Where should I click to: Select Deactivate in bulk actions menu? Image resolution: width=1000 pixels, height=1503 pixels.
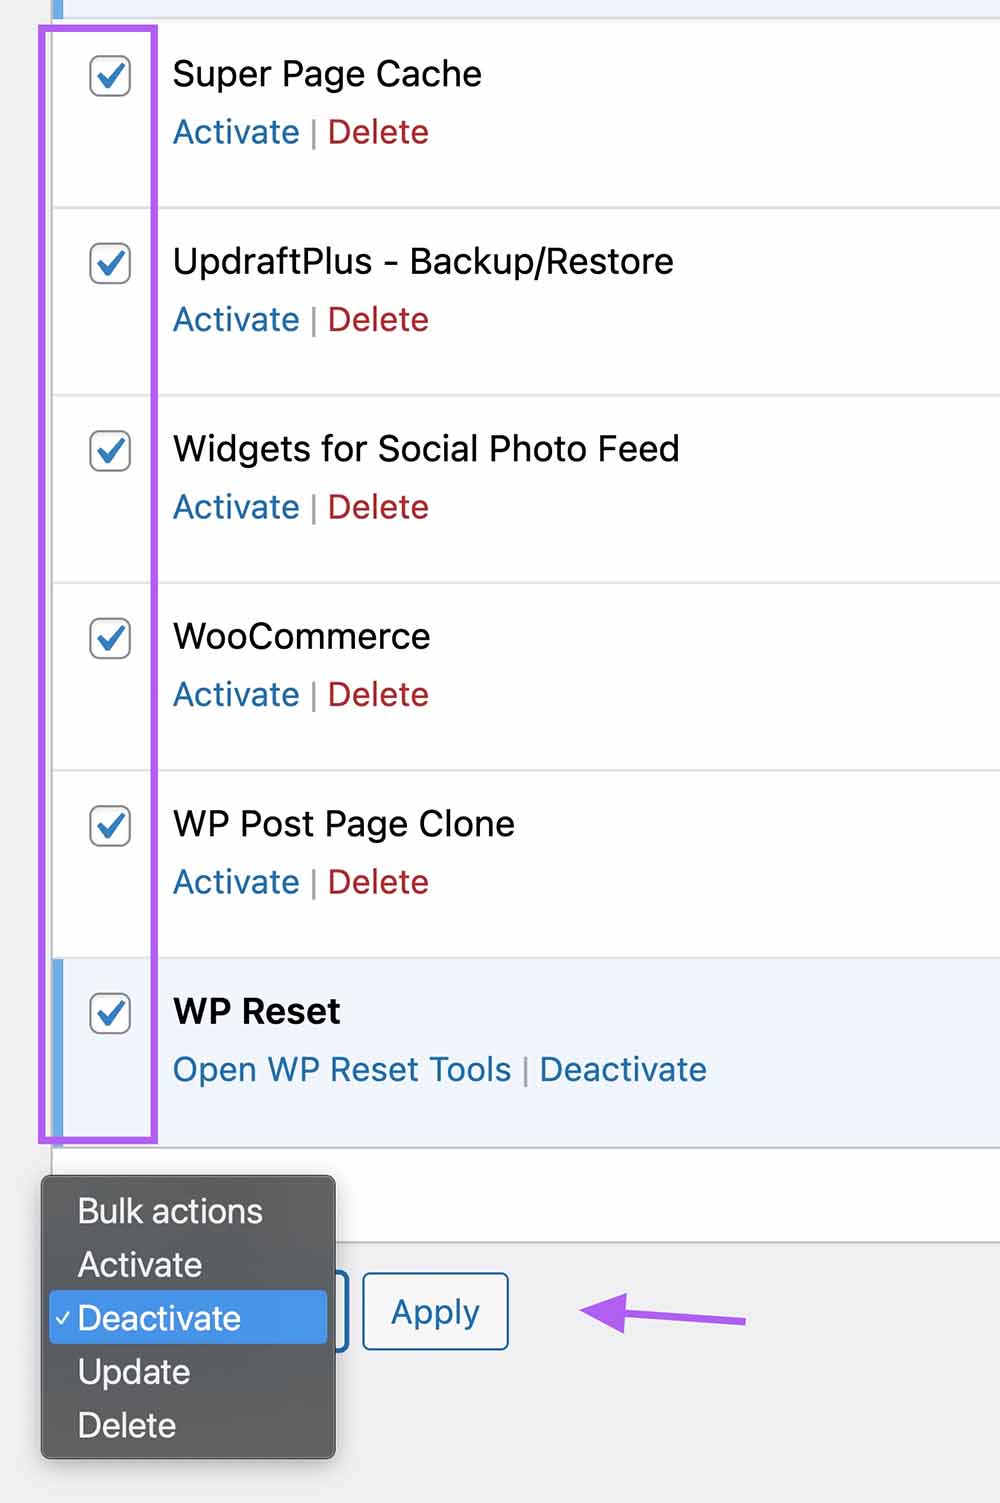coord(160,1318)
